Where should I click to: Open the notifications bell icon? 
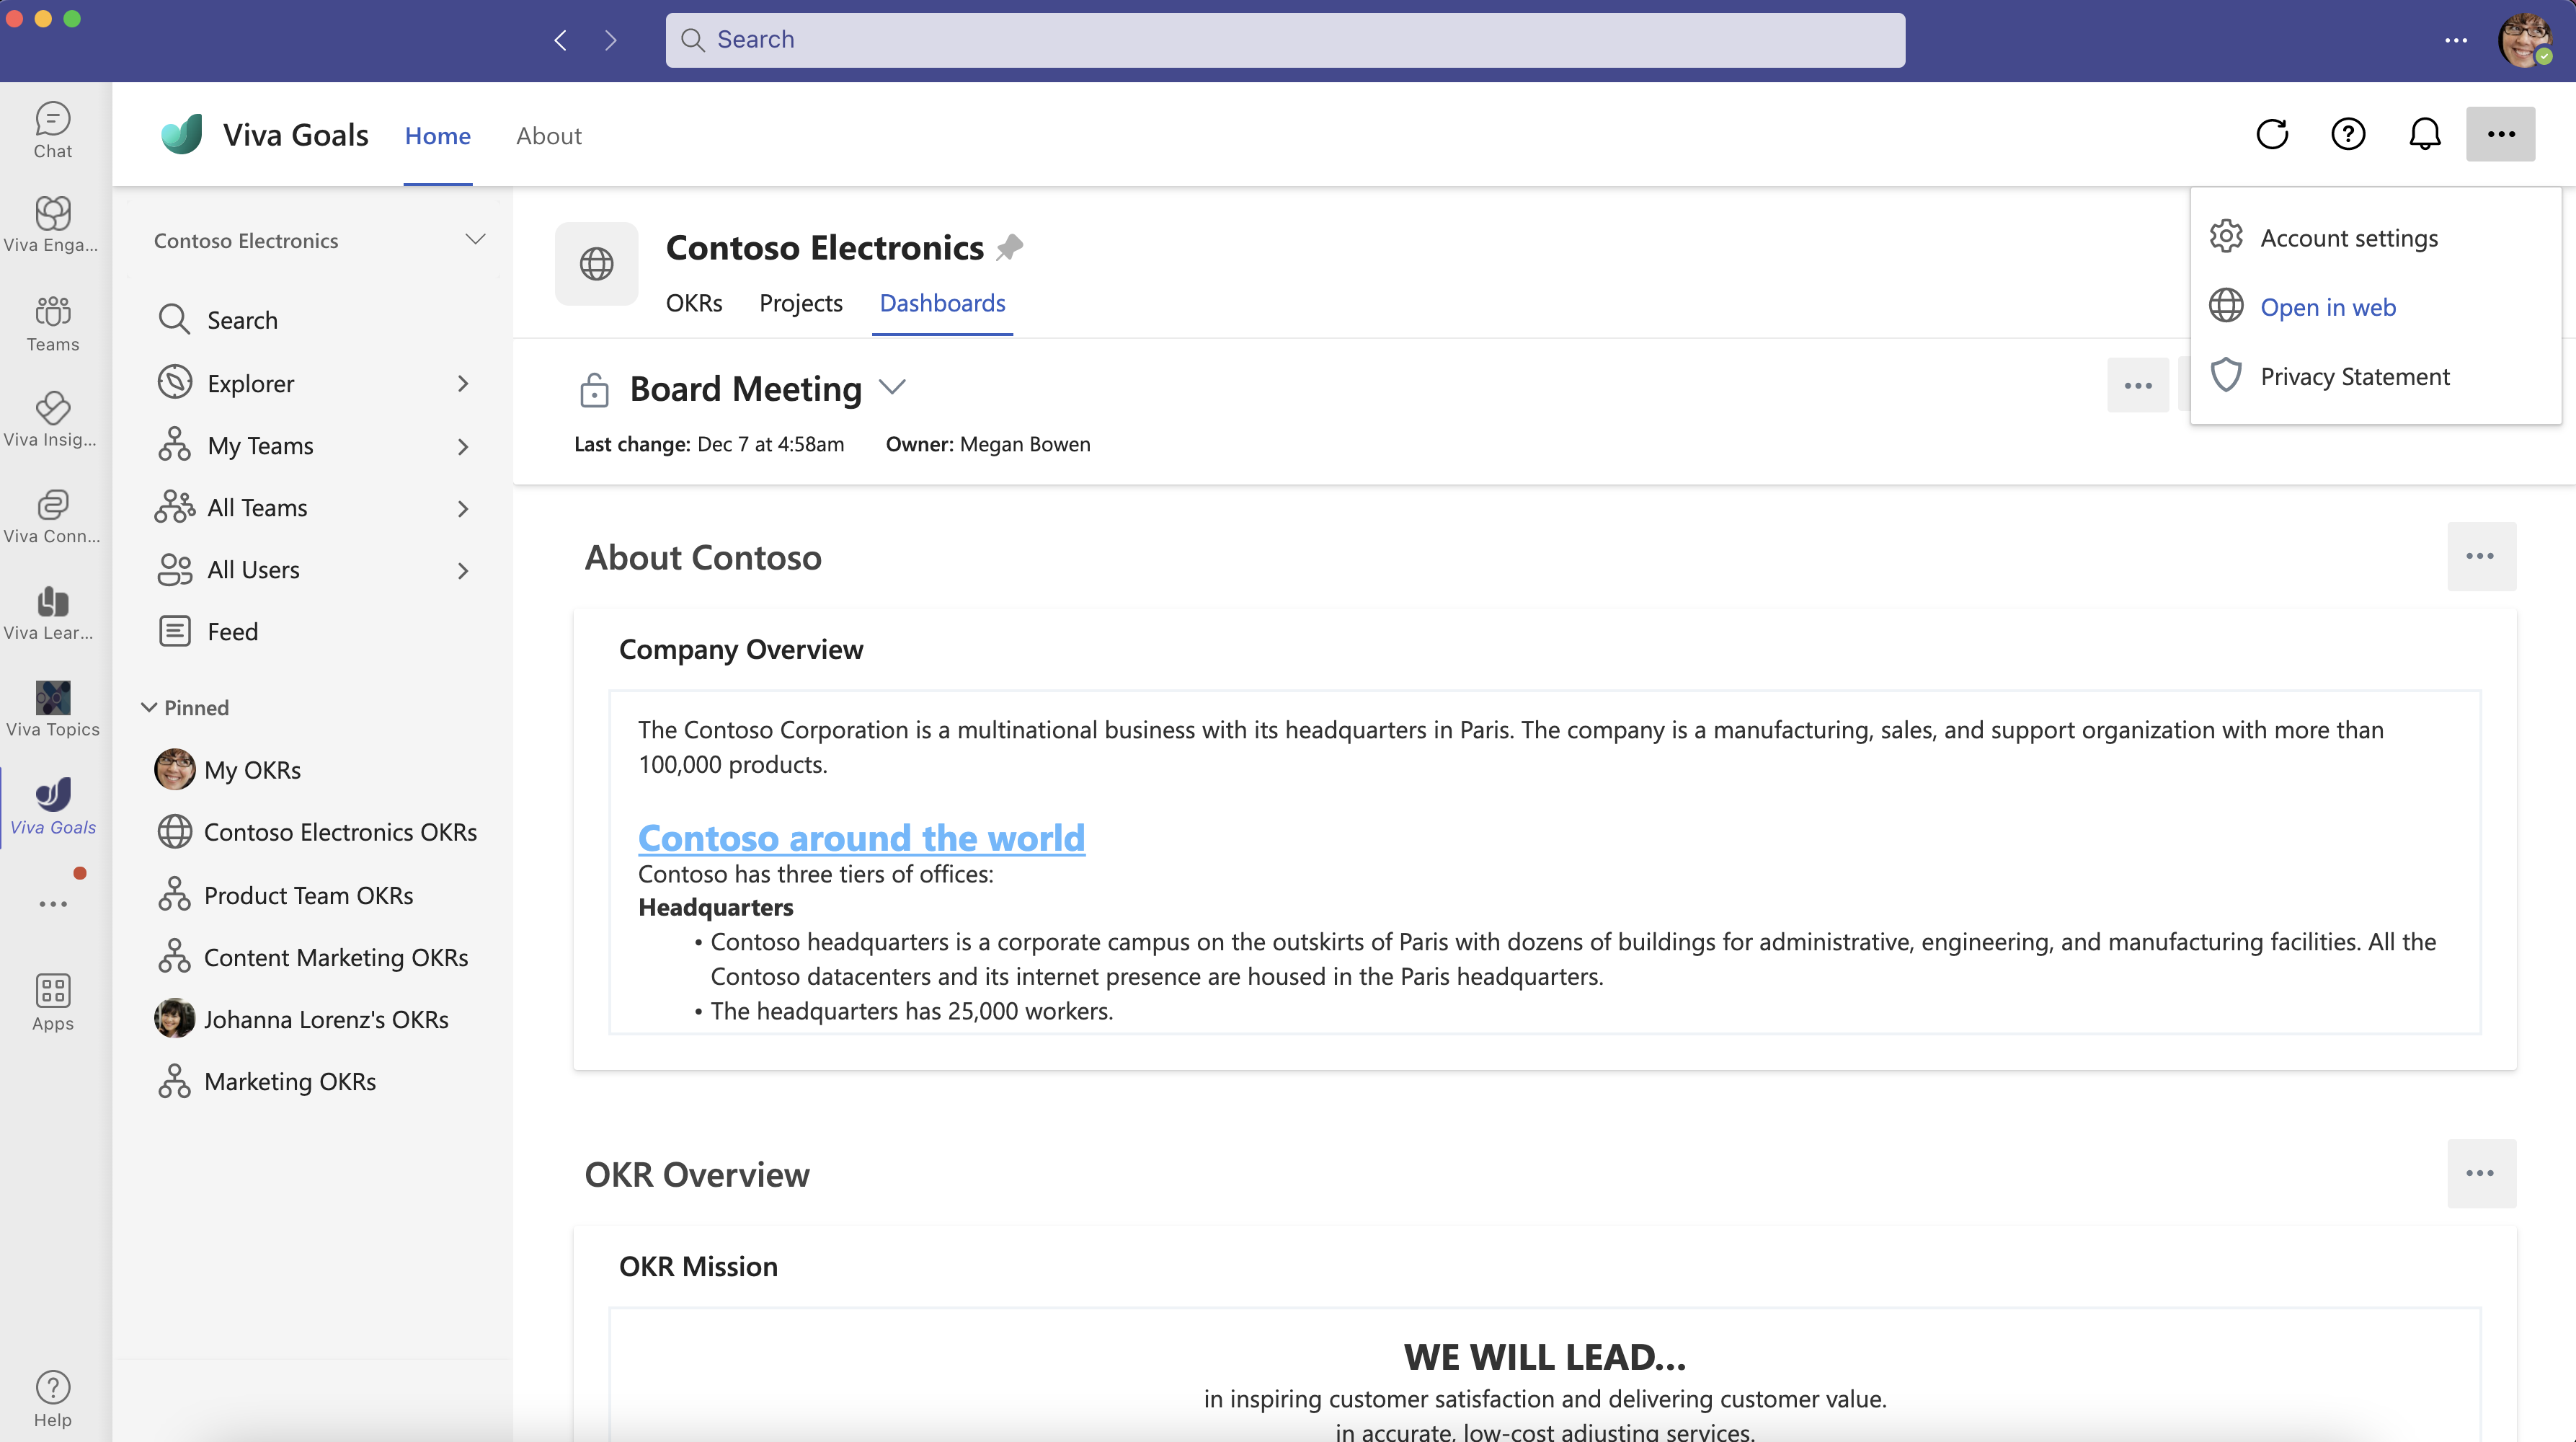(x=2425, y=133)
